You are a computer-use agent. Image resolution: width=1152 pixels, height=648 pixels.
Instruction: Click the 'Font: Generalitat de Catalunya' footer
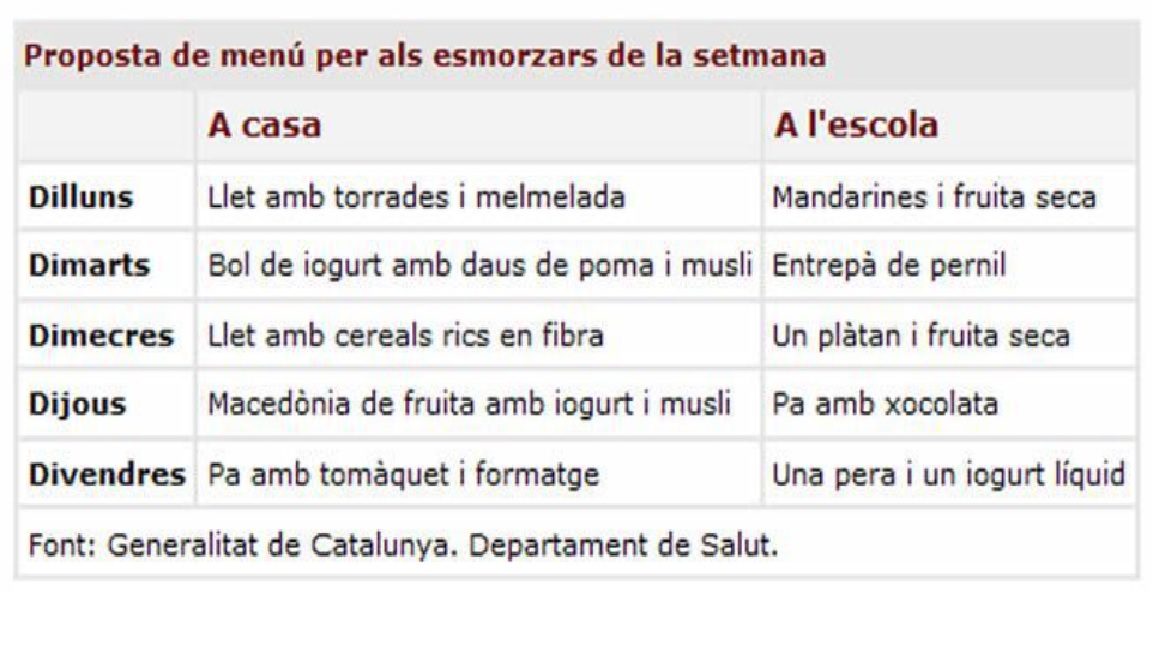coord(403,545)
